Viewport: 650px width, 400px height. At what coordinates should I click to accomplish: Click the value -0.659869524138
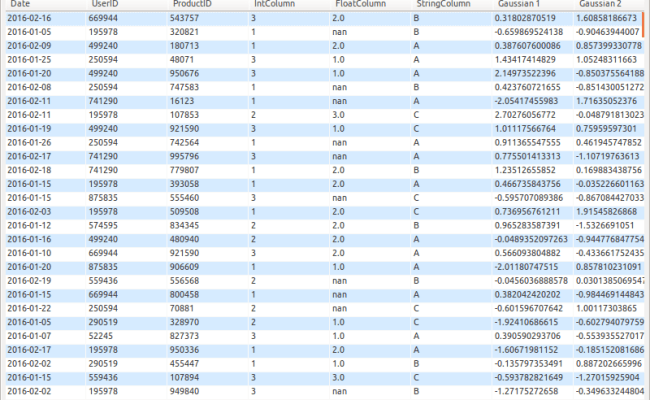[x=529, y=32]
